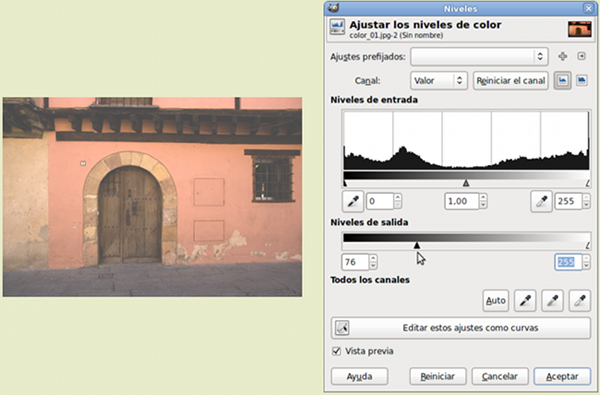The height and width of the screenshot is (395, 600).
Task: Select the all-channels gray point eyedropper
Action: [x=553, y=300]
